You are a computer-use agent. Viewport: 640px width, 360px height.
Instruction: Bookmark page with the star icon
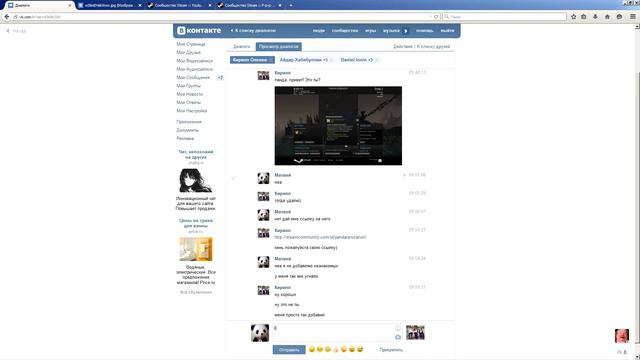pyautogui.click(x=573, y=17)
